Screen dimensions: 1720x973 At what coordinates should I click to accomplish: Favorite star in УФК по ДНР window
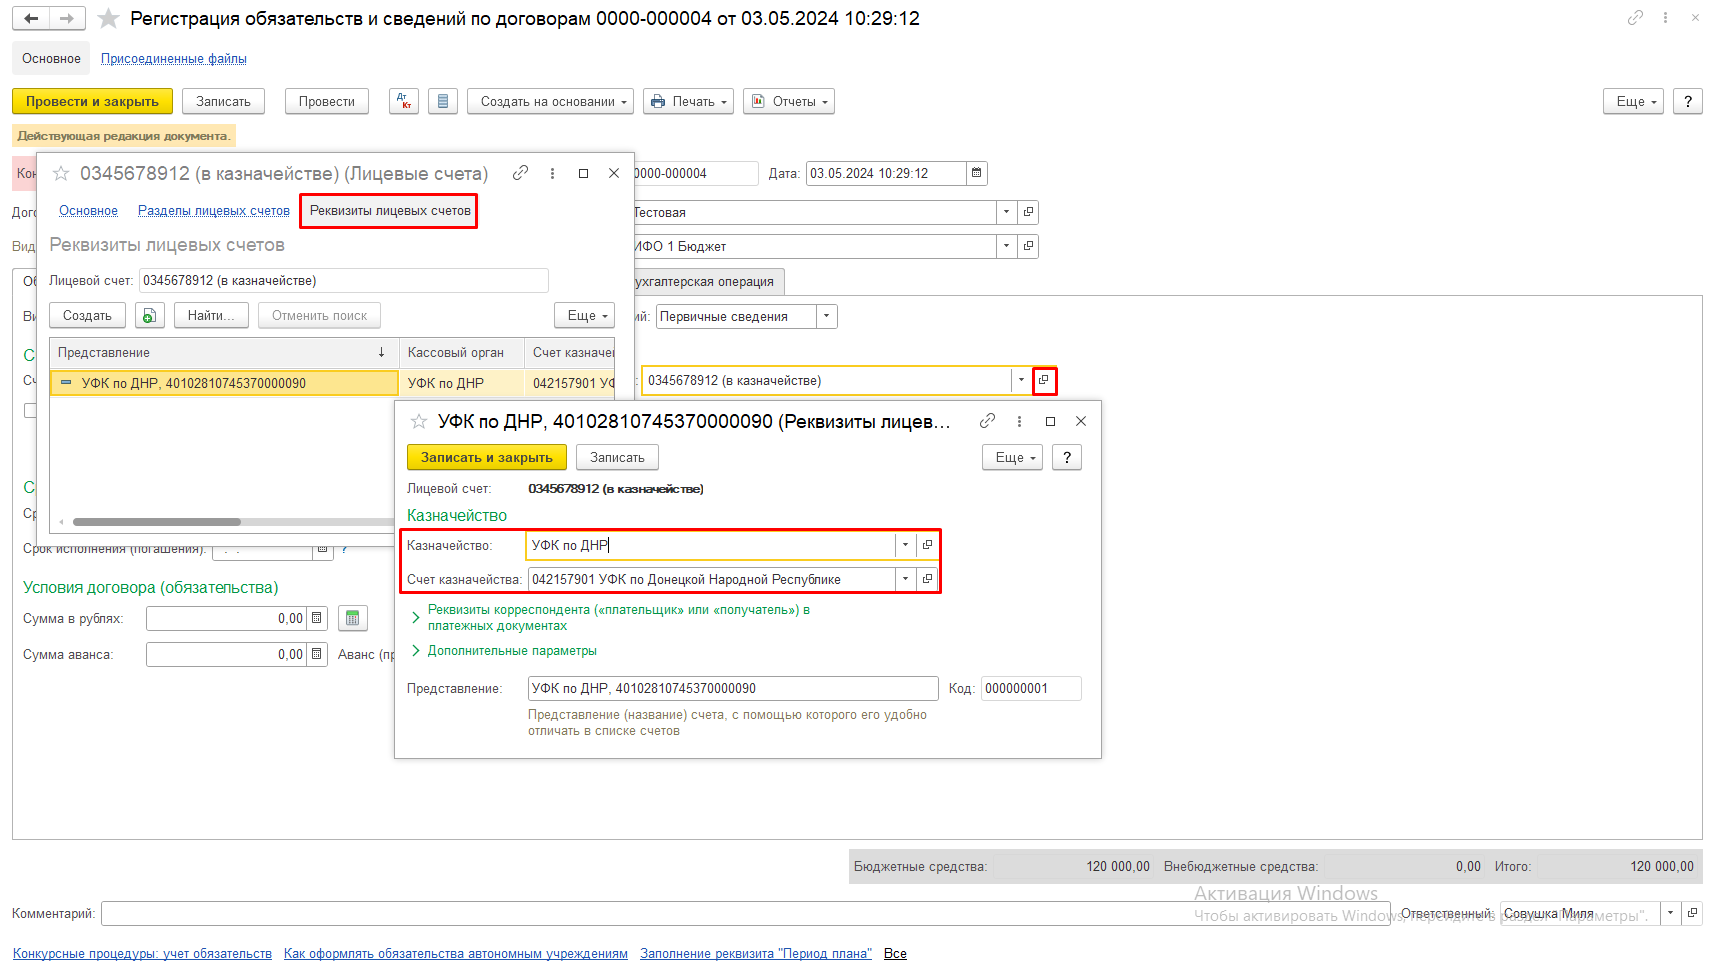pos(419,421)
